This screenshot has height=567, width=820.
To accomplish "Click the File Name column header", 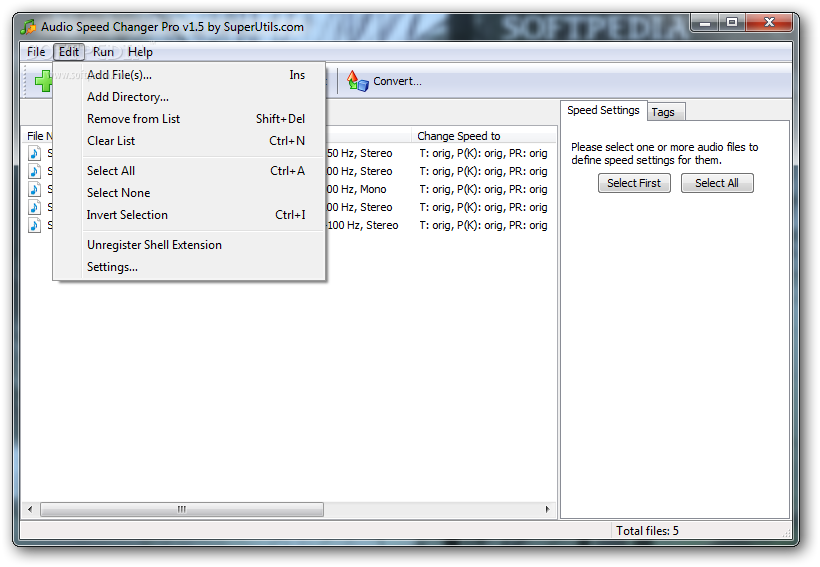I will point(38,136).
